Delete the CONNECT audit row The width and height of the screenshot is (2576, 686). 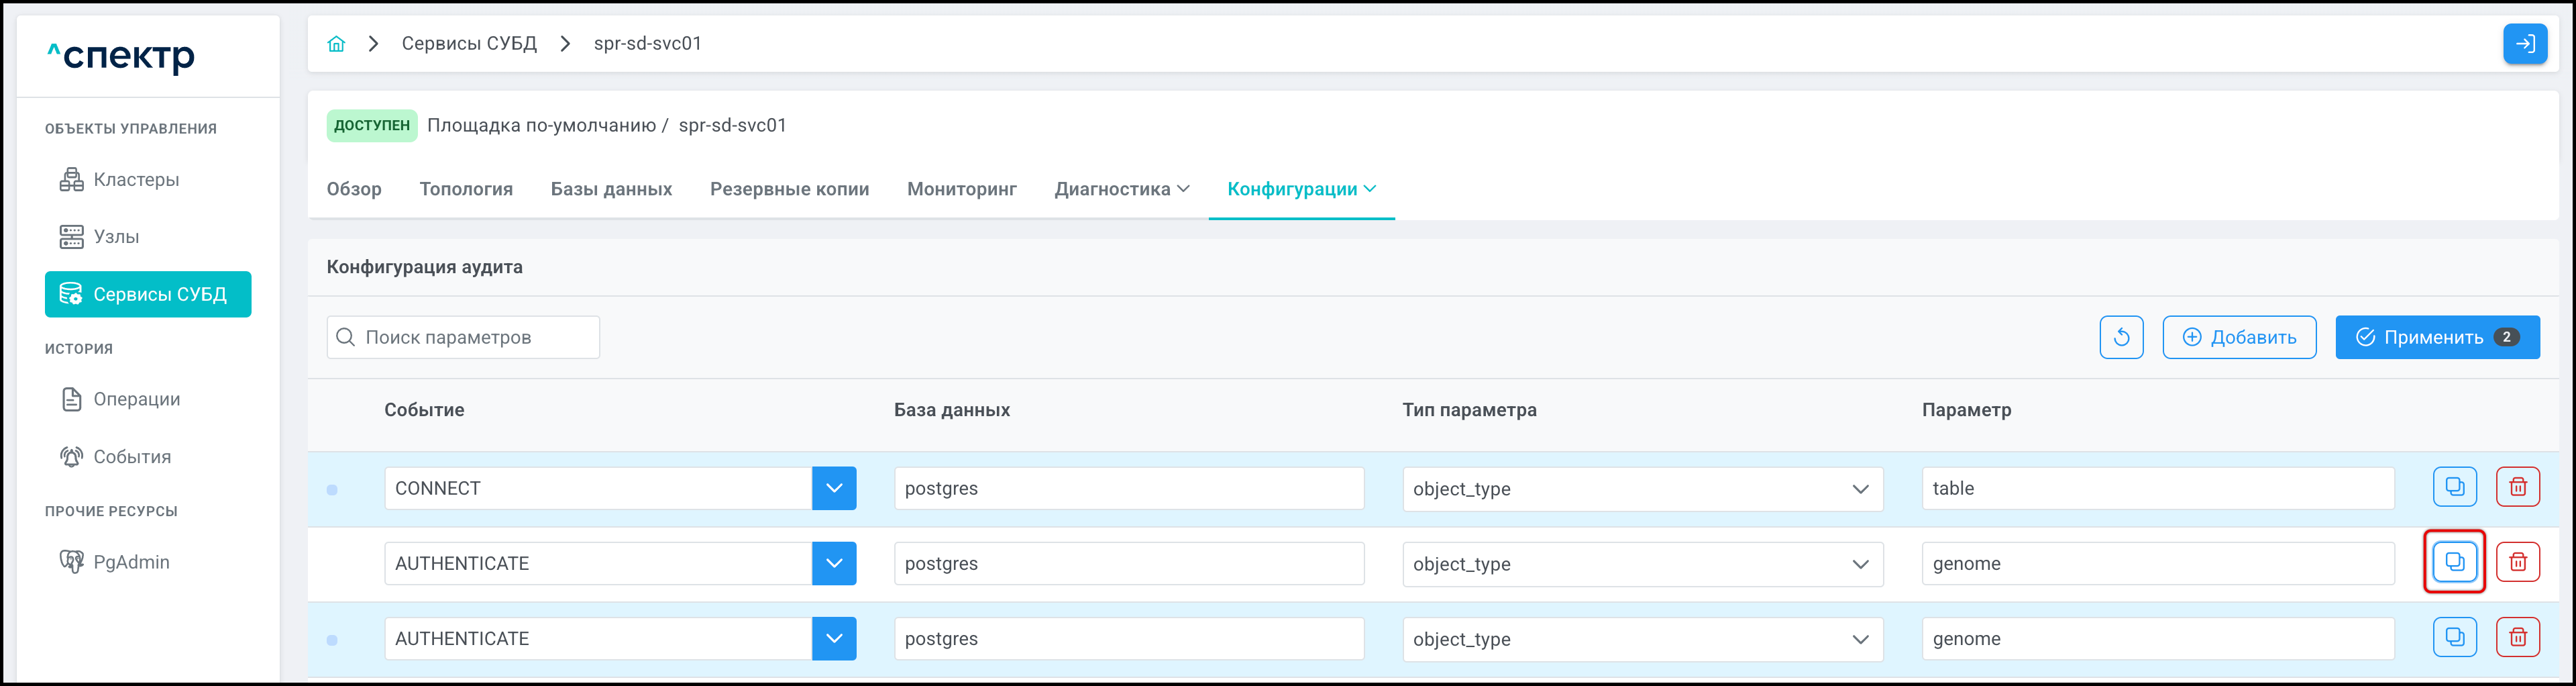coord(2517,487)
